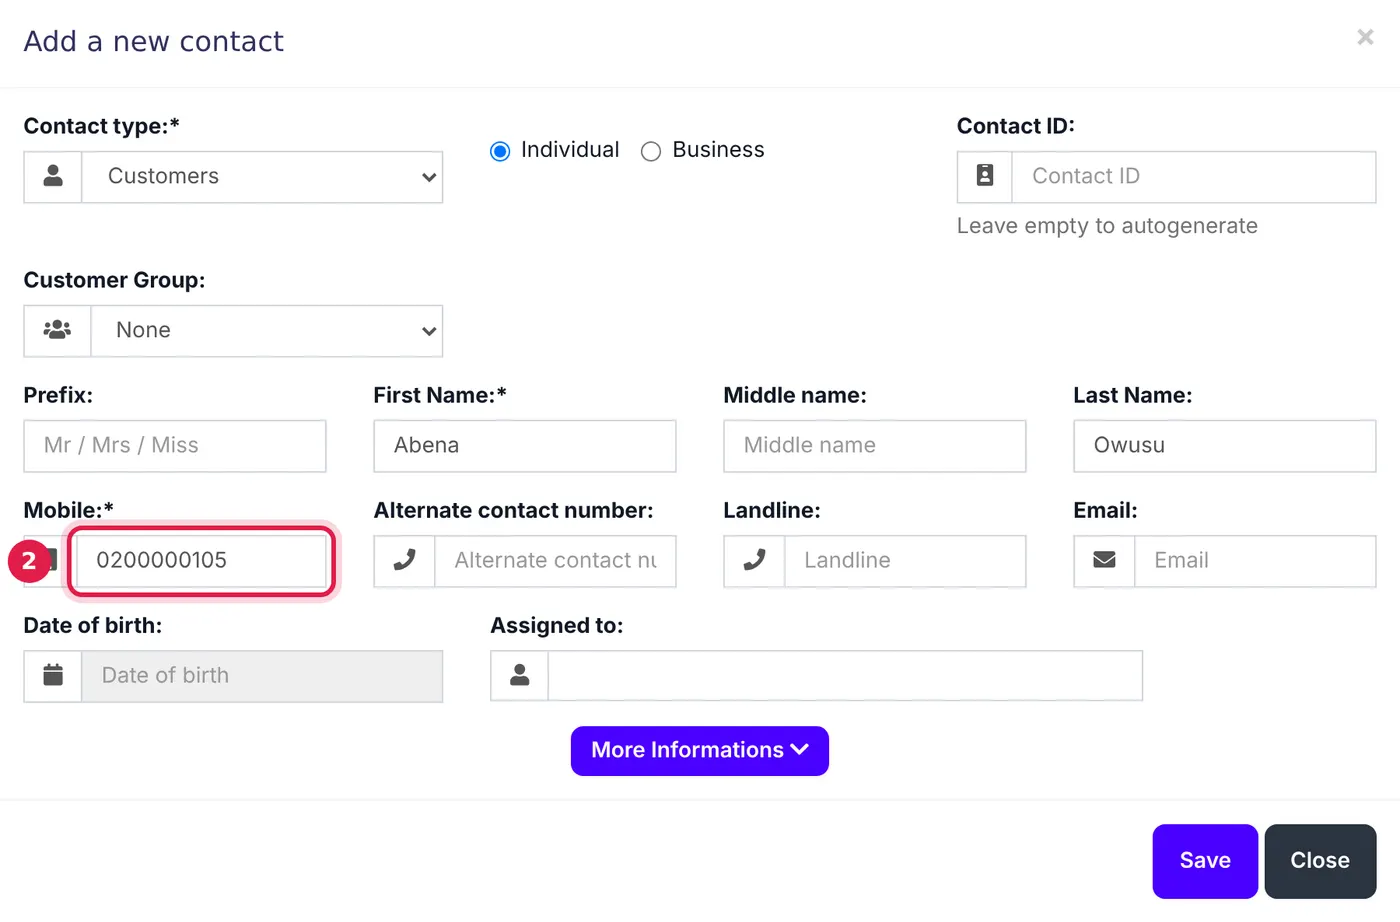This screenshot has height=922, width=1400.
Task: Click the 'Leave empty to autogenerate' hint text
Action: pyautogui.click(x=1107, y=226)
